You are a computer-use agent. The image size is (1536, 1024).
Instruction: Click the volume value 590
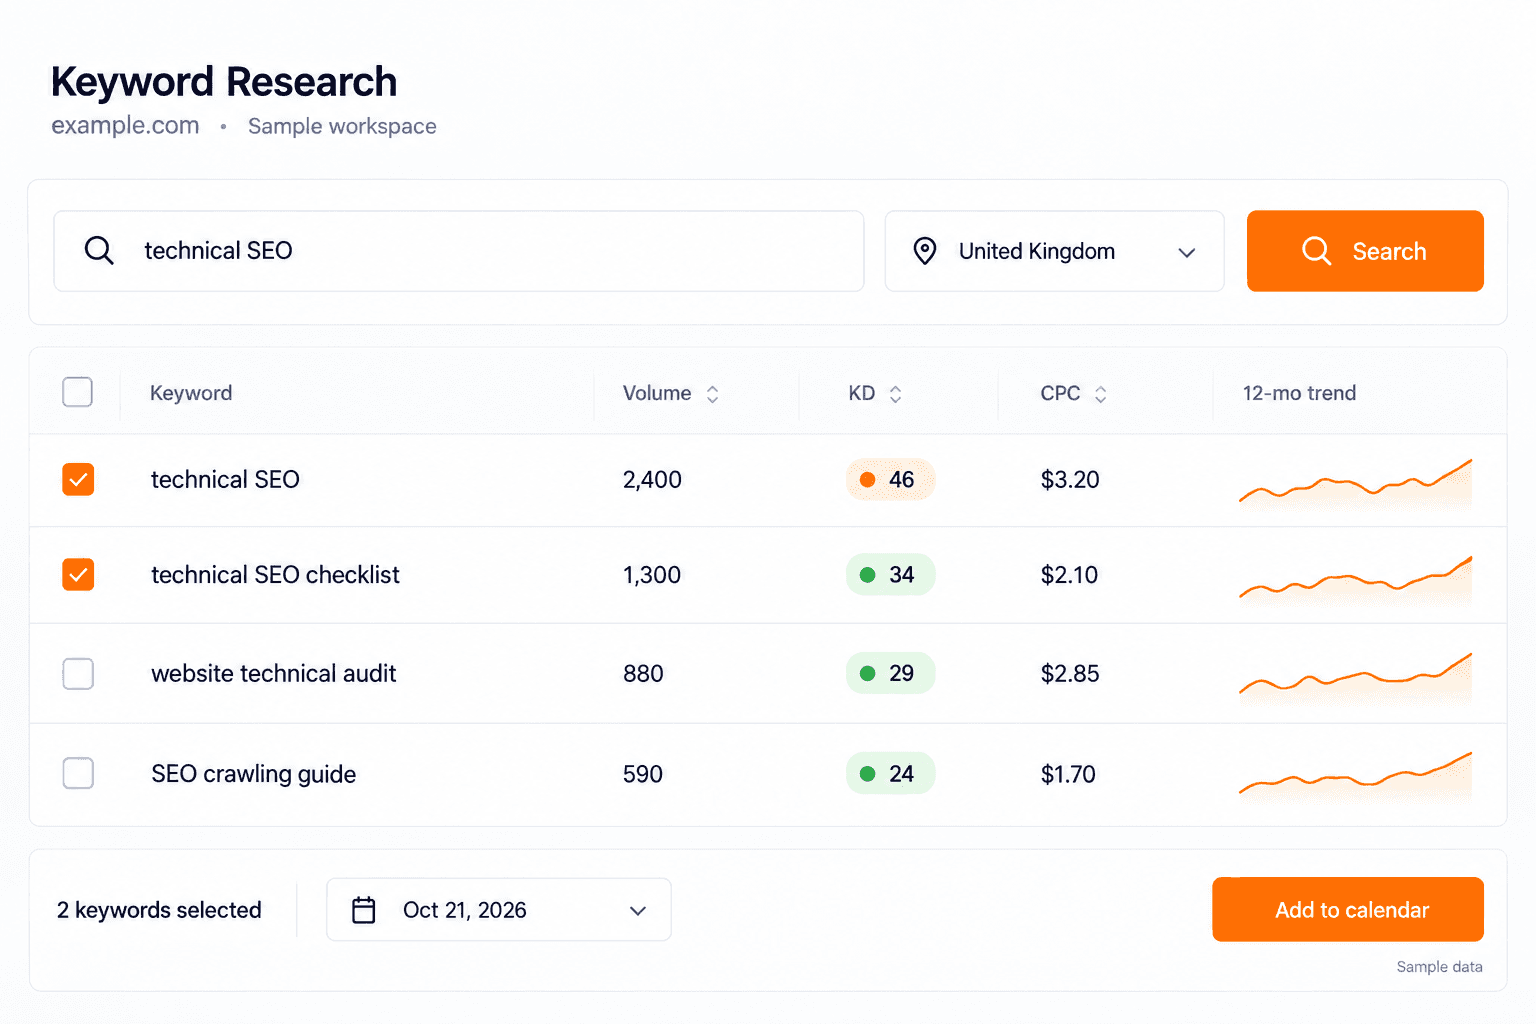point(643,774)
